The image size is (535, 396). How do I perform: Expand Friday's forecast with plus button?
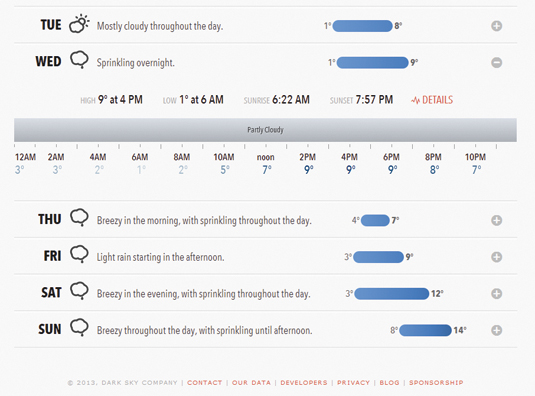click(x=496, y=257)
